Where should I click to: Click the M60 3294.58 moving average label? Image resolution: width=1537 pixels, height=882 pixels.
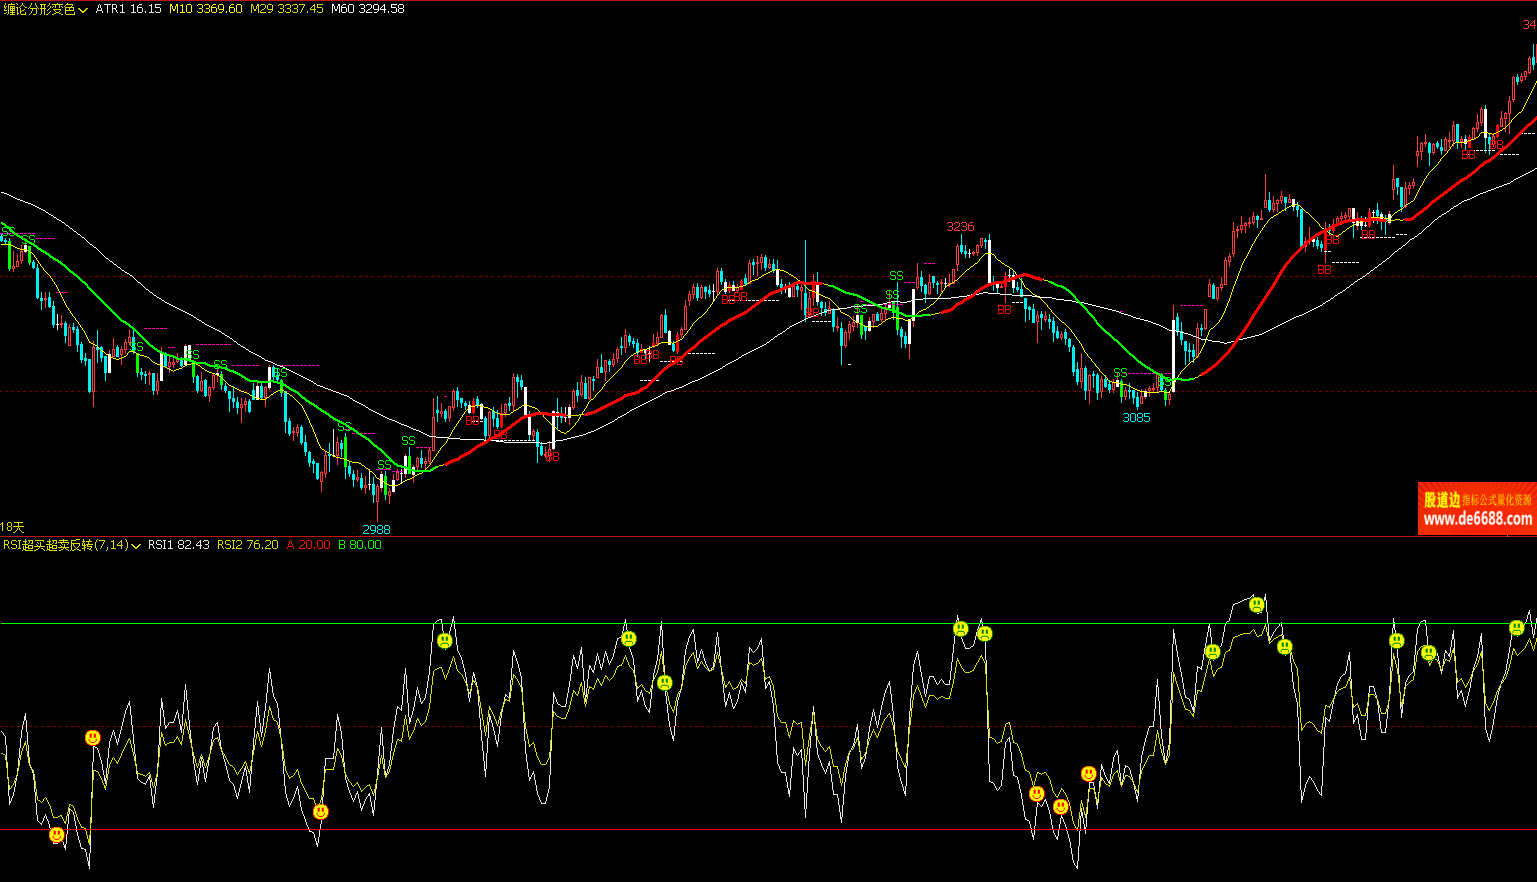367,9
